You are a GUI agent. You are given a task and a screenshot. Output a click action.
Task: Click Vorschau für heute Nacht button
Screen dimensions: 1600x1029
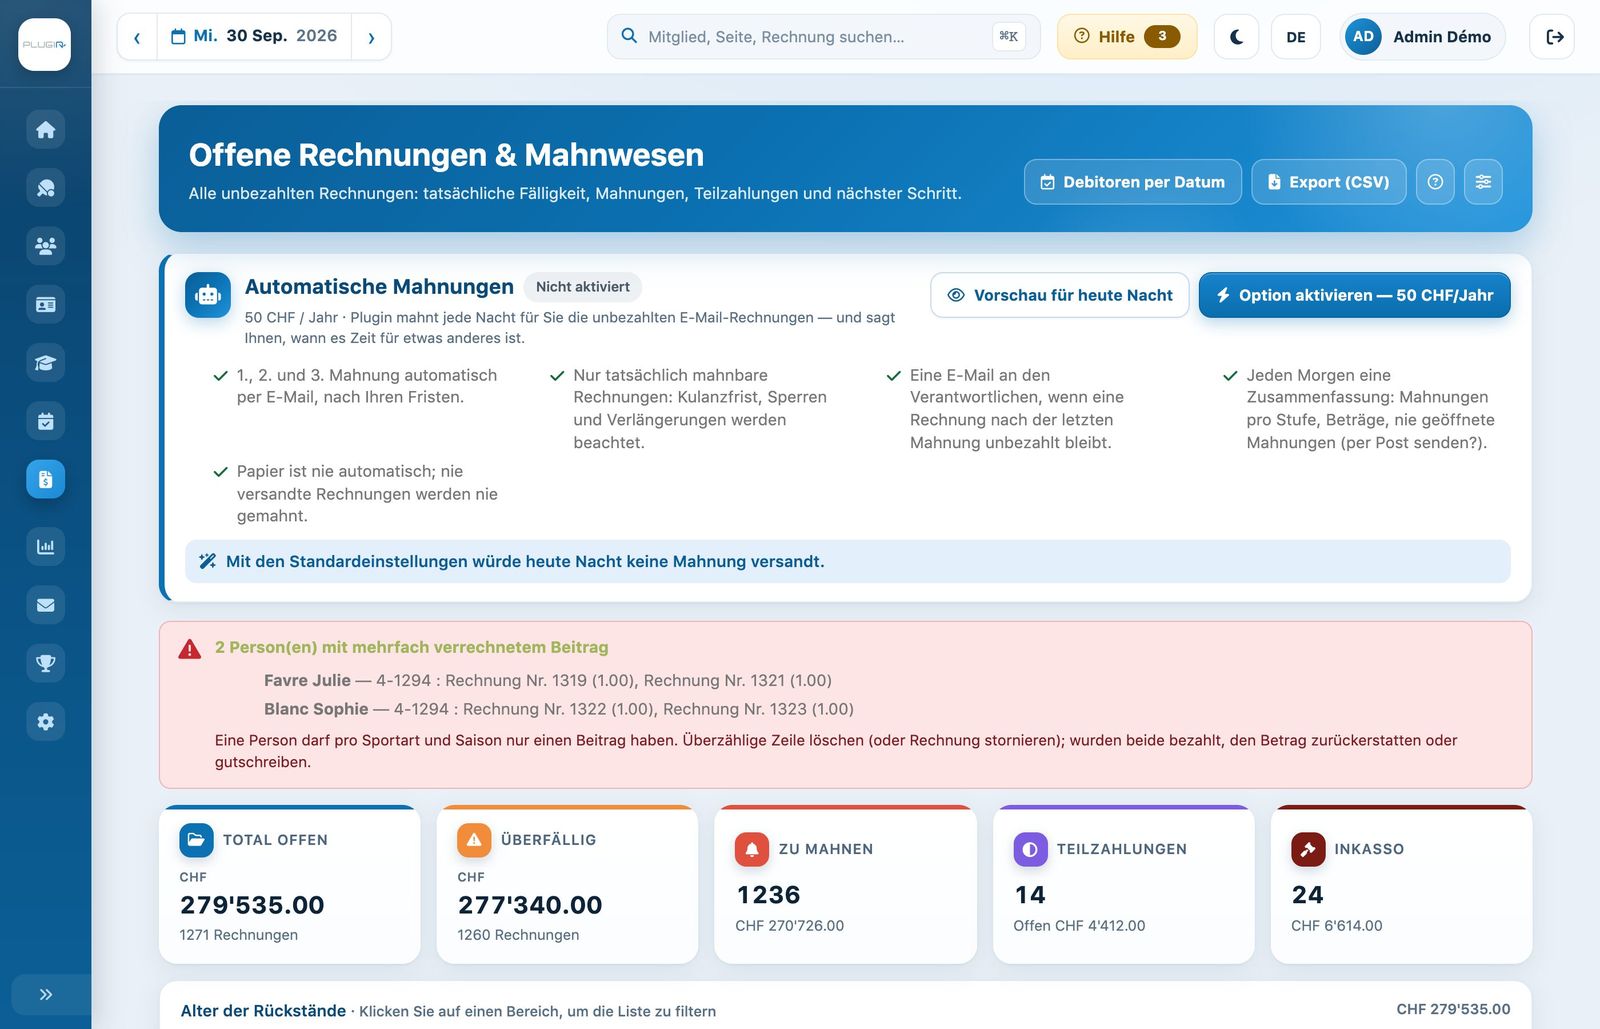pyautogui.click(x=1060, y=295)
